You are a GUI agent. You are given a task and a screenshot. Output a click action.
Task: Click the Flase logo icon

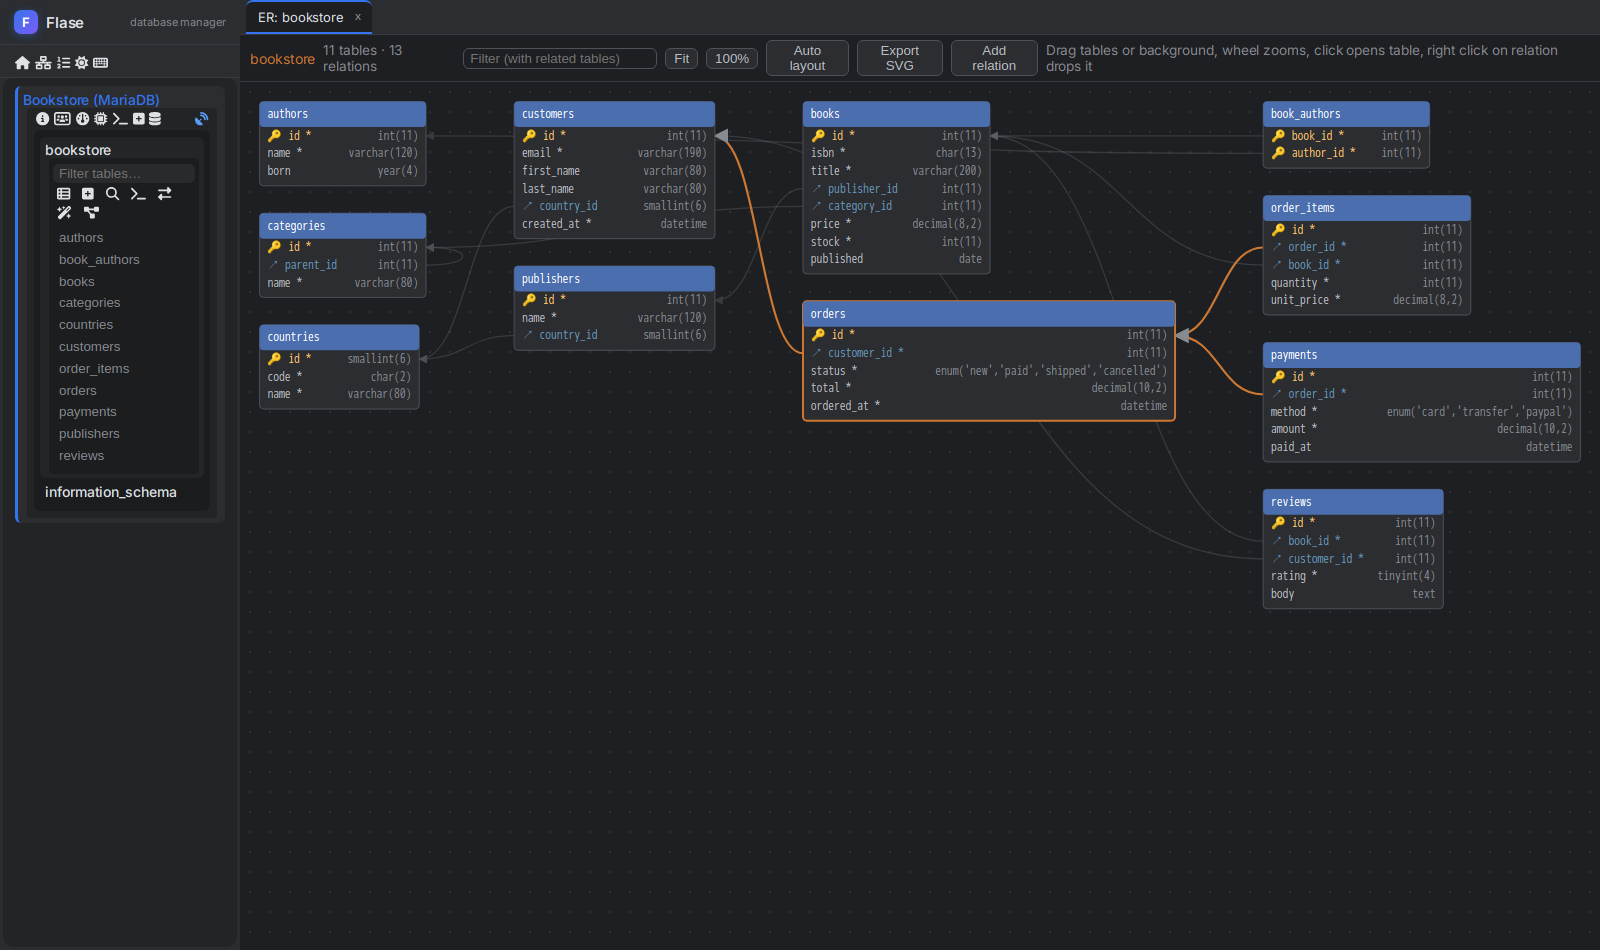(x=26, y=22)
